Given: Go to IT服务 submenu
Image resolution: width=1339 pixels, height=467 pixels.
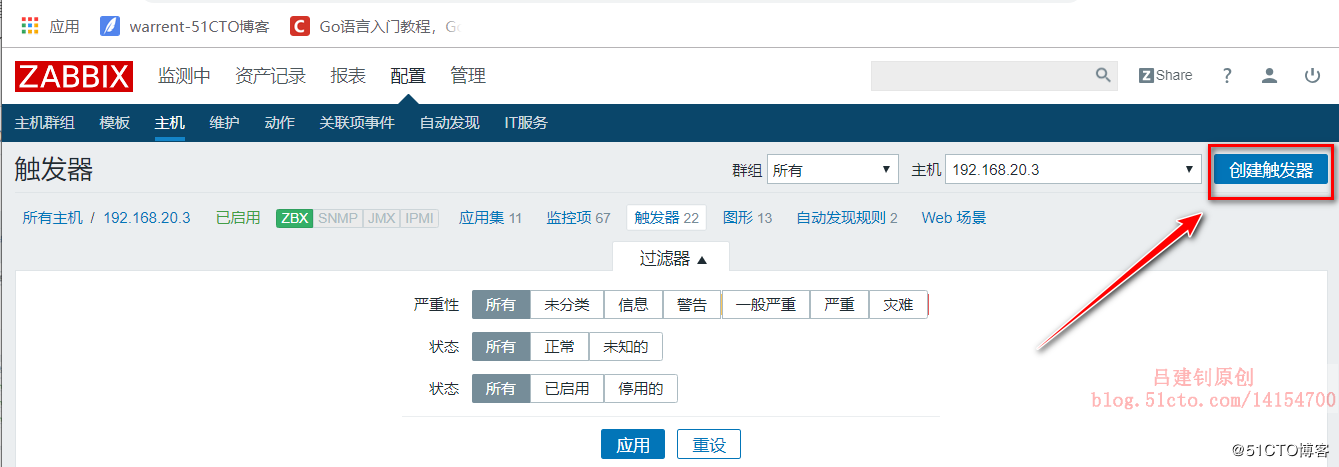Looking at the screenshot, I should [526, 123].
